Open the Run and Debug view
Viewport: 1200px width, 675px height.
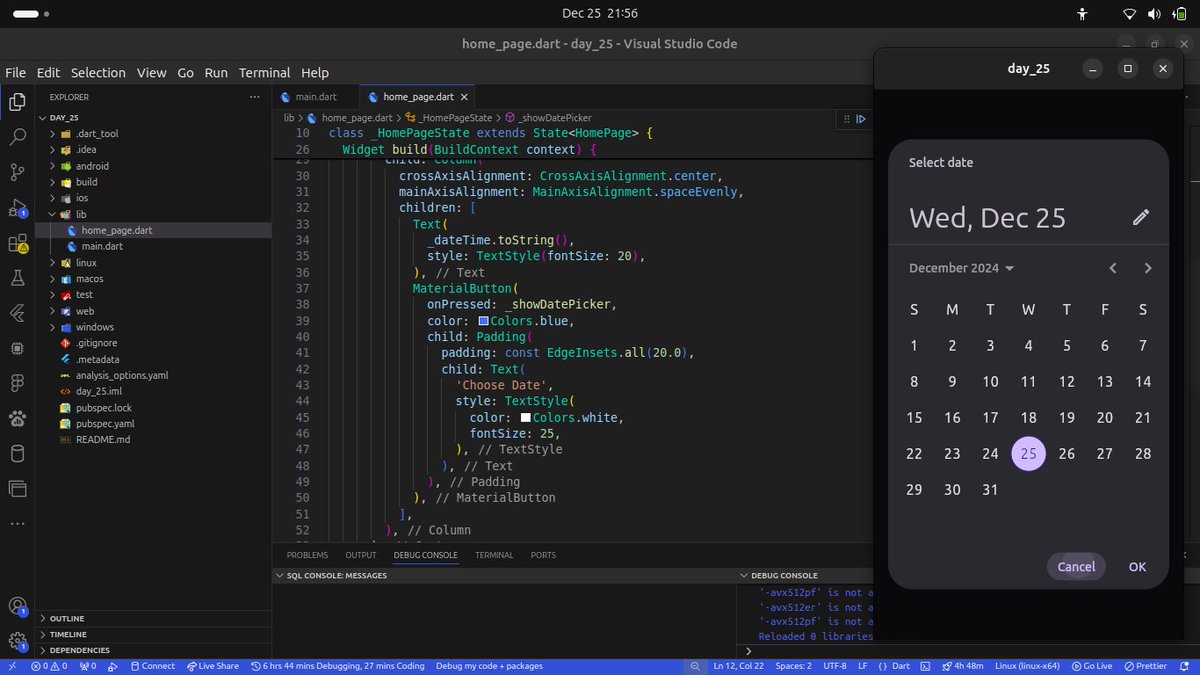[x=17, y=208]
